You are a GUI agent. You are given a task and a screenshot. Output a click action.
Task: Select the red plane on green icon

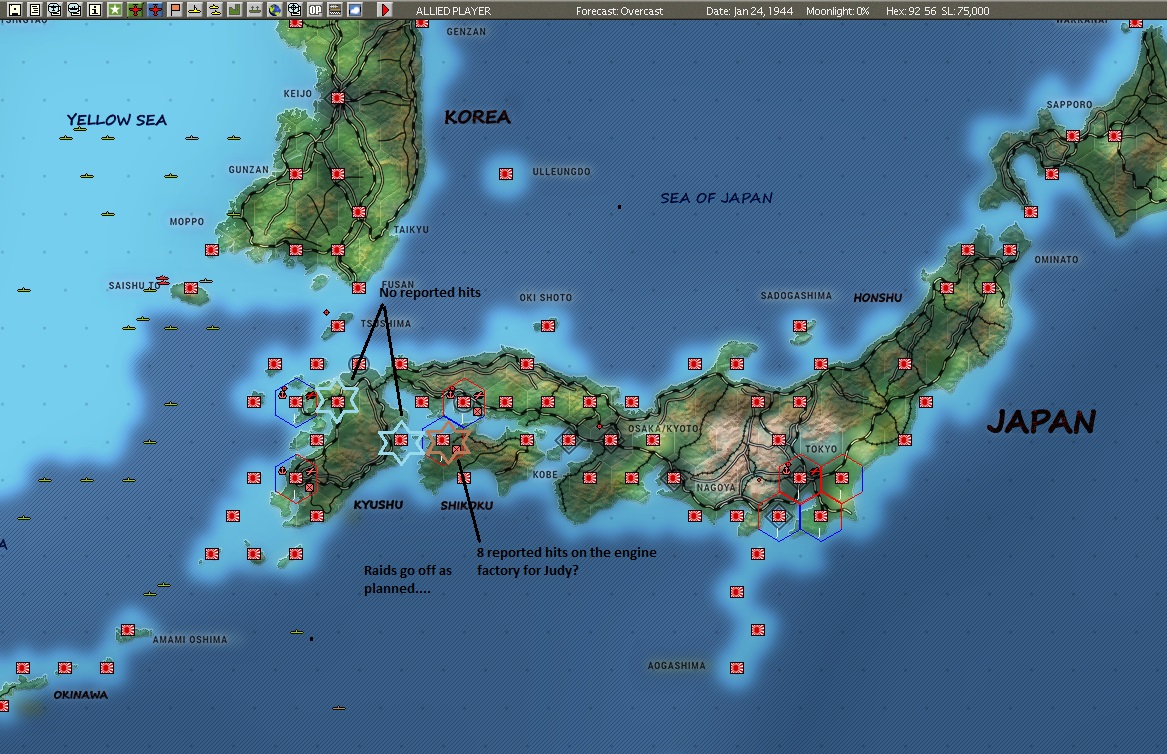pyautogui.click(x=135, y=10)
